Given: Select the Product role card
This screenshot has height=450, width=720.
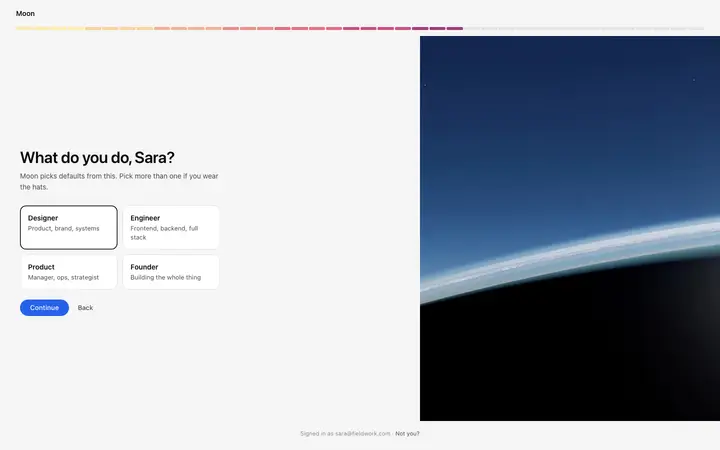Looking at the screenshot, I should [x=69, y=272].
